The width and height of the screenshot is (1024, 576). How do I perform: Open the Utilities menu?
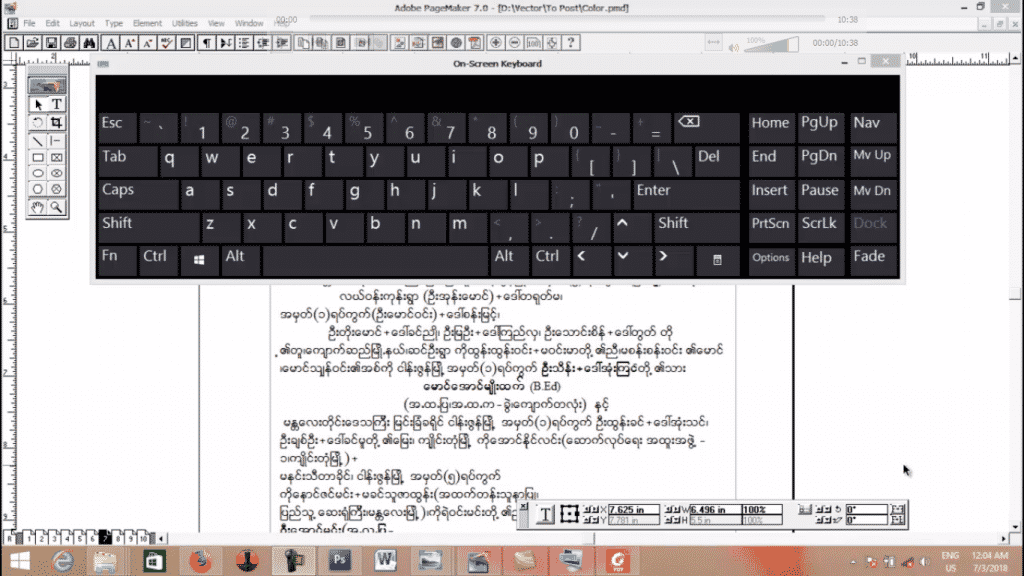(x=184, y=23)
